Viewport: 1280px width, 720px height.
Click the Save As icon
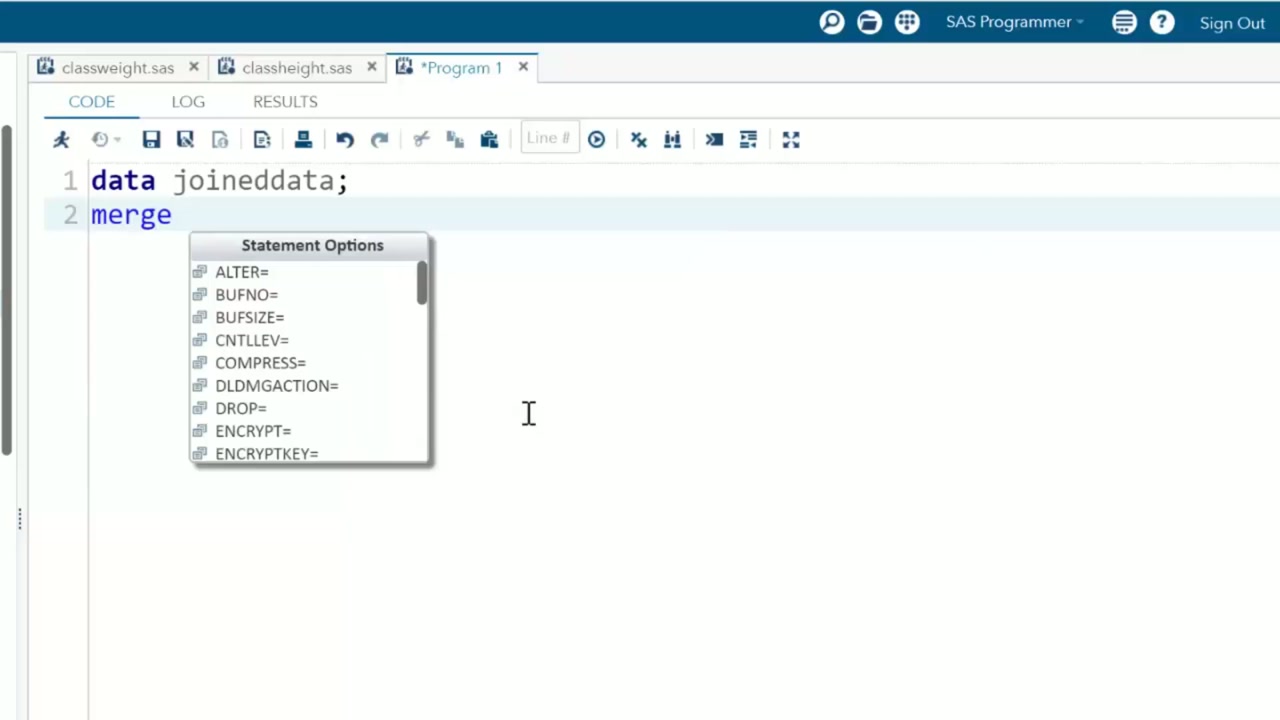185,140
